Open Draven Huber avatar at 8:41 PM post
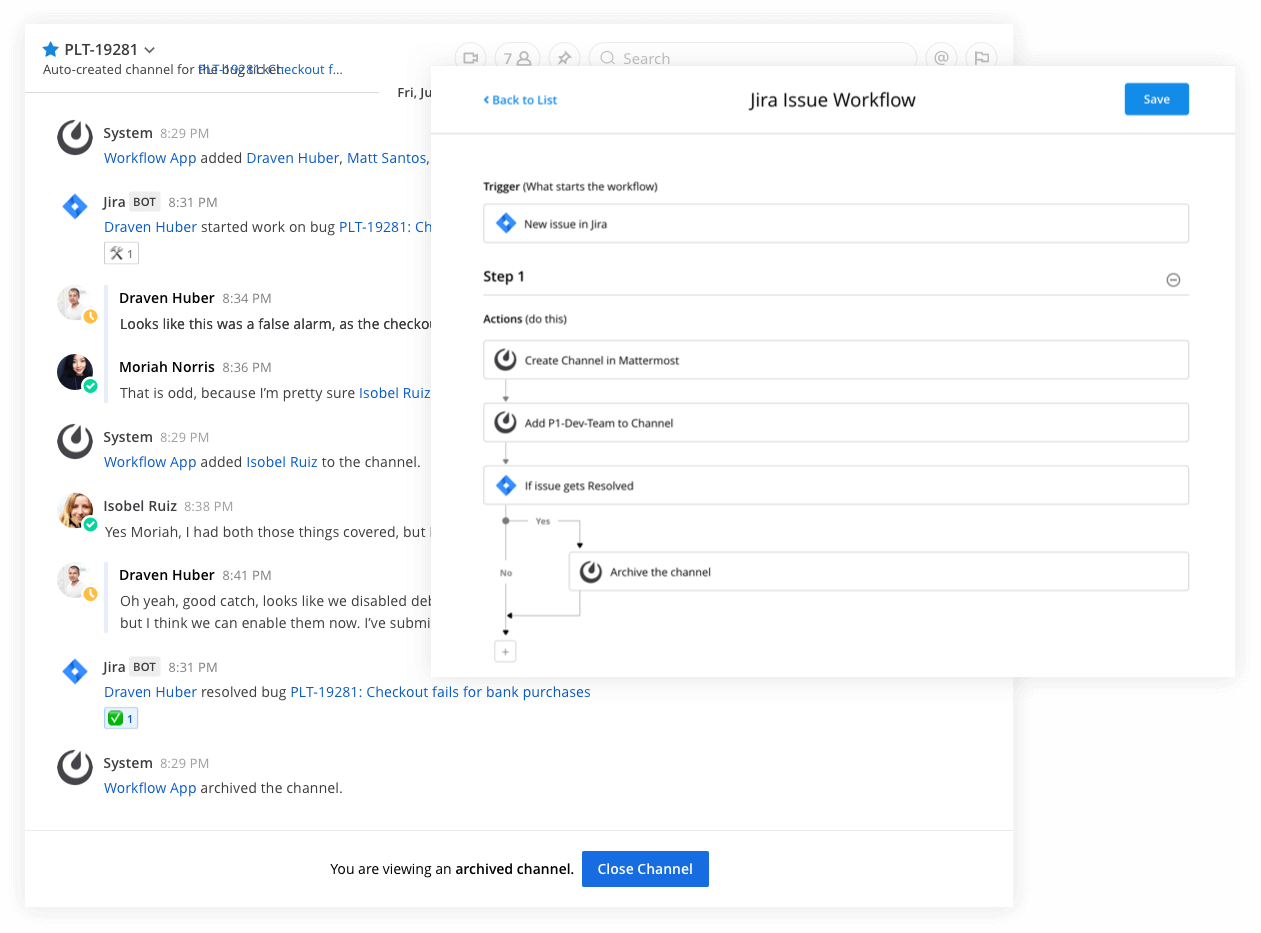 point(75,580)
